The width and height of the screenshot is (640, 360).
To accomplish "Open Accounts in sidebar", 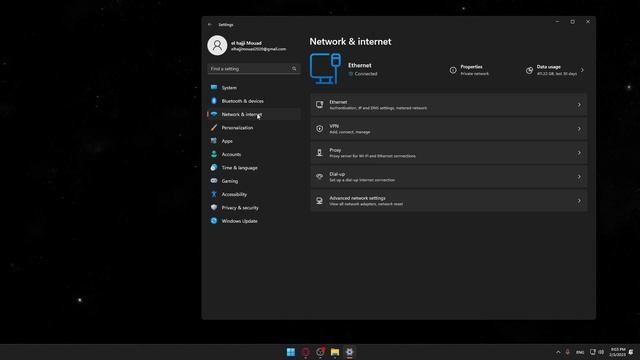I will pyautogui.click(x=254, y=154).
